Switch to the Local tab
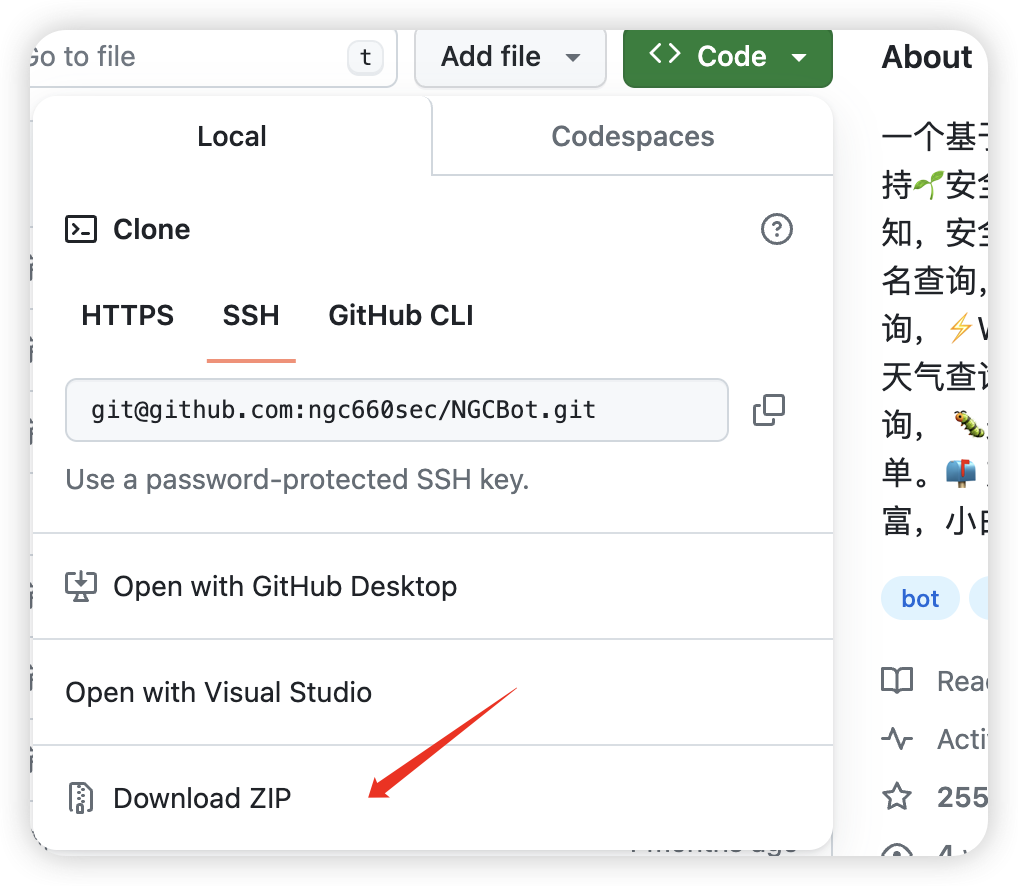 232,136
